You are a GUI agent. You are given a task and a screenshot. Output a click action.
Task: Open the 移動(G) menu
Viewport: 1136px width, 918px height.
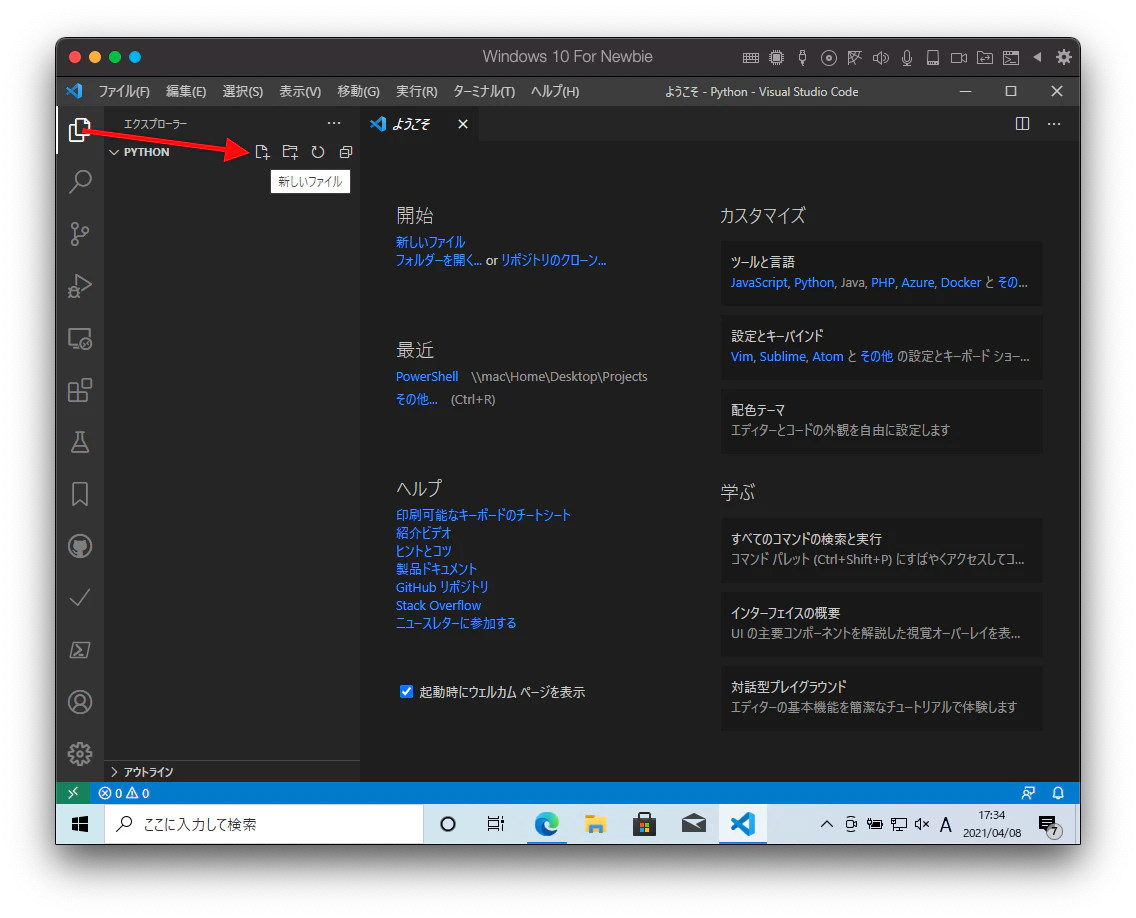[x=358, y=92]
